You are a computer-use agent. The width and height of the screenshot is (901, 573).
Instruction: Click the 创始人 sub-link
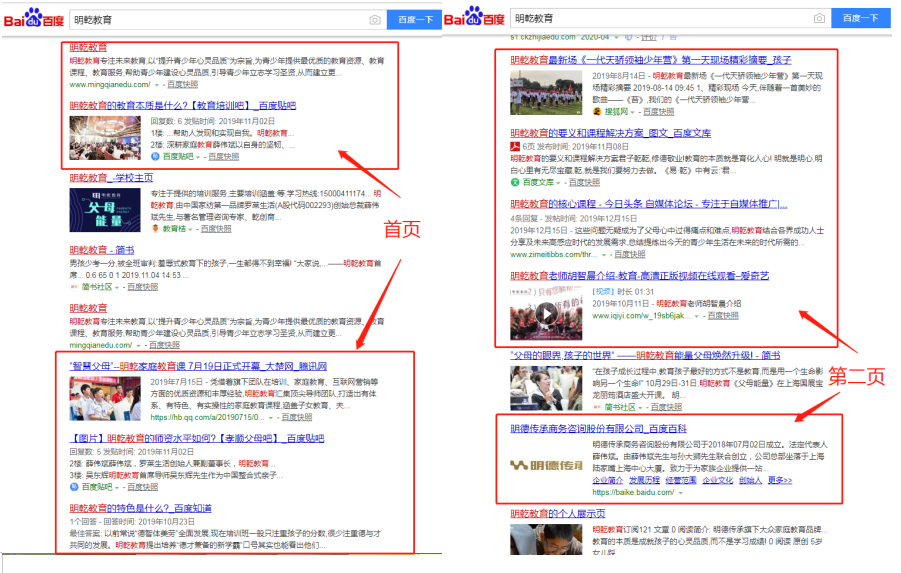pos(750,480)
